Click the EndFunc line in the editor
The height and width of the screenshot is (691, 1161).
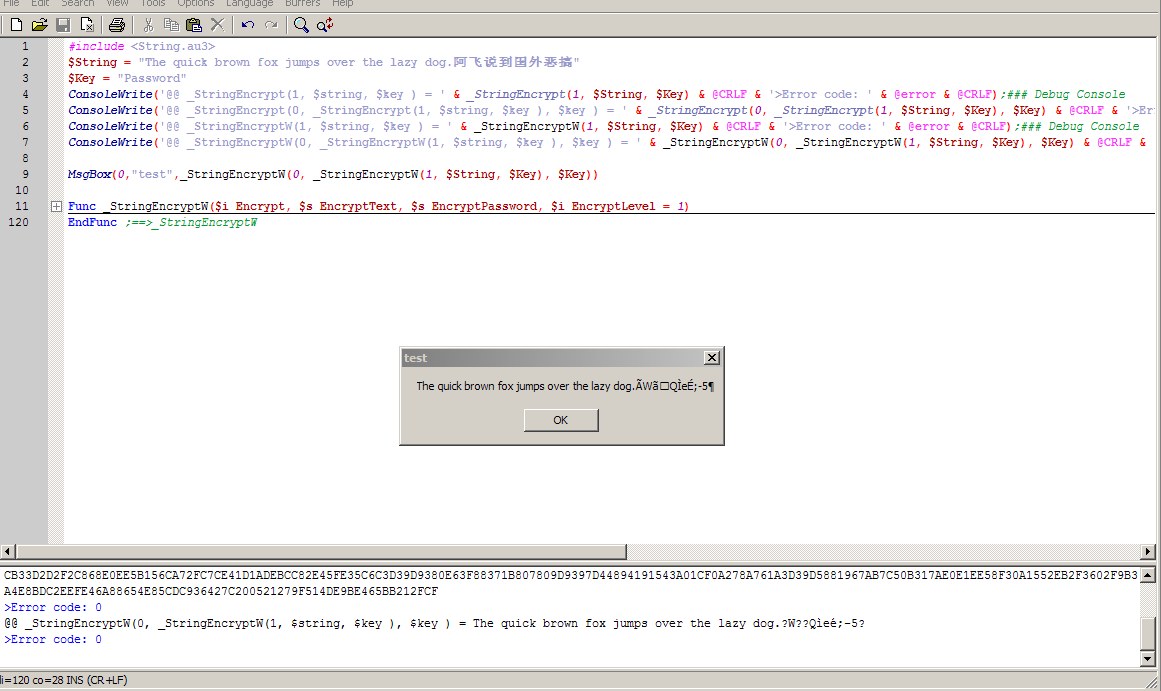click(162, 222)
